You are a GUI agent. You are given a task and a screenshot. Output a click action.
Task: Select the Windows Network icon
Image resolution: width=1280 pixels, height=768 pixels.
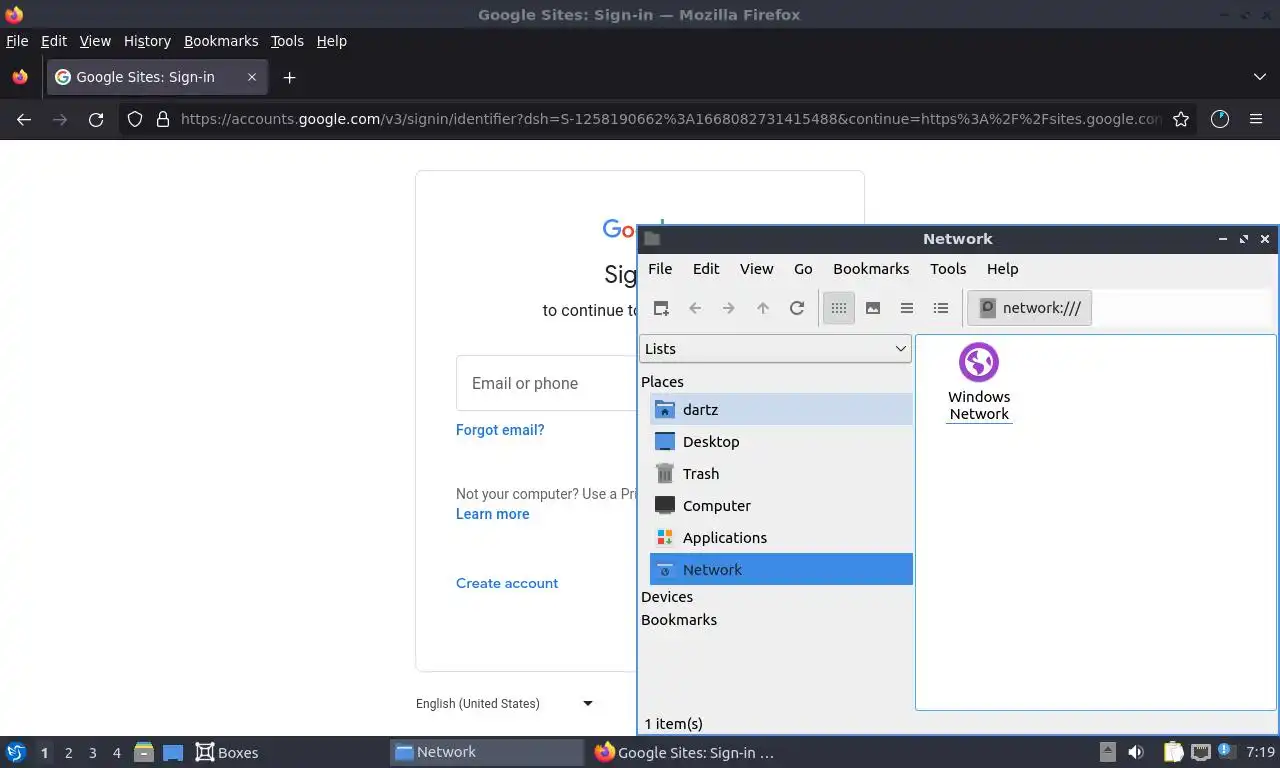979,382
